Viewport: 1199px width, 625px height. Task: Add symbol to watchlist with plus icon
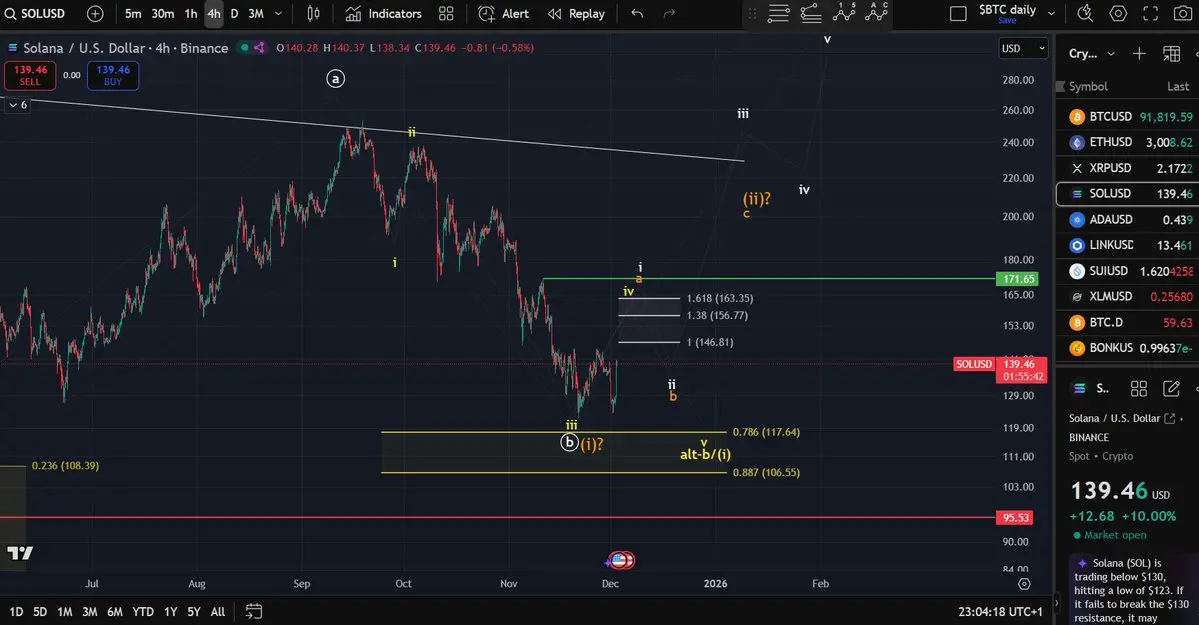(x=1139, y=53)
